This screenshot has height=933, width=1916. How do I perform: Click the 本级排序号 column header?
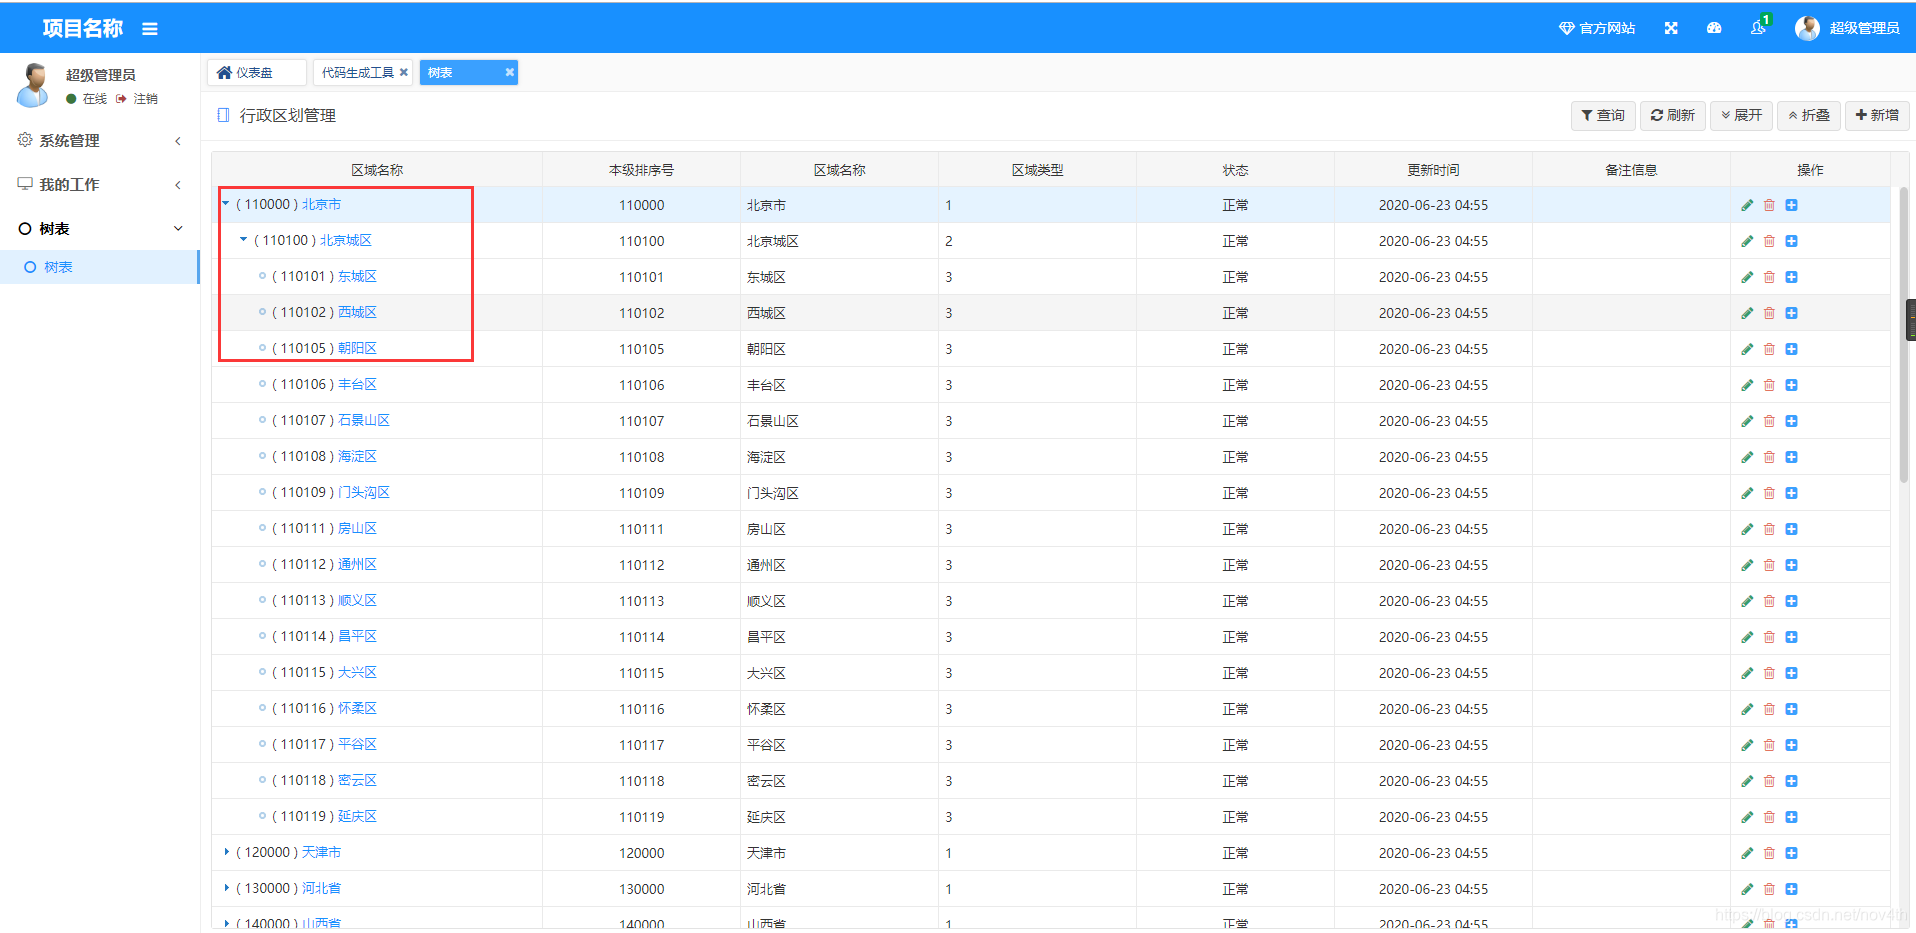641,170
